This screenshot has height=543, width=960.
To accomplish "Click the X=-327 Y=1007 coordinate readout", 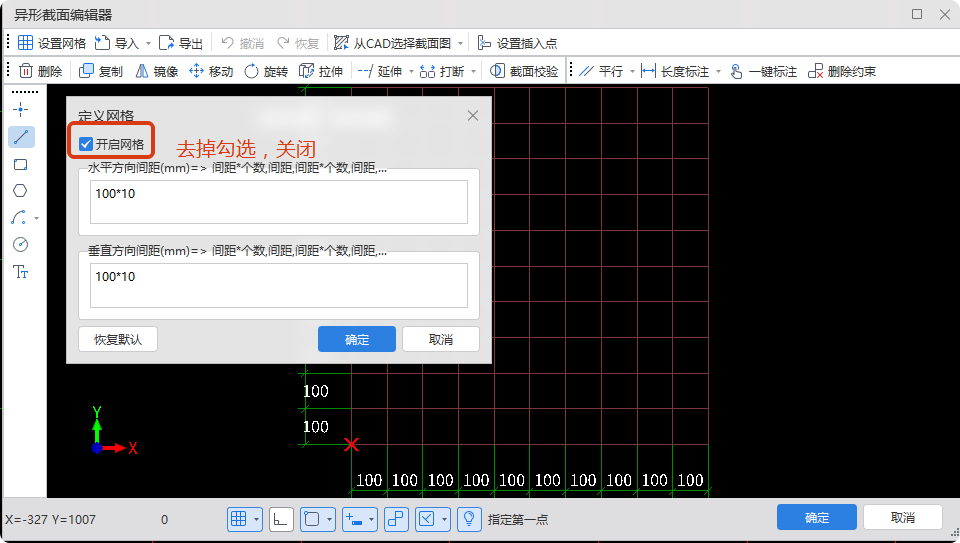I will [x=51, y=520].
